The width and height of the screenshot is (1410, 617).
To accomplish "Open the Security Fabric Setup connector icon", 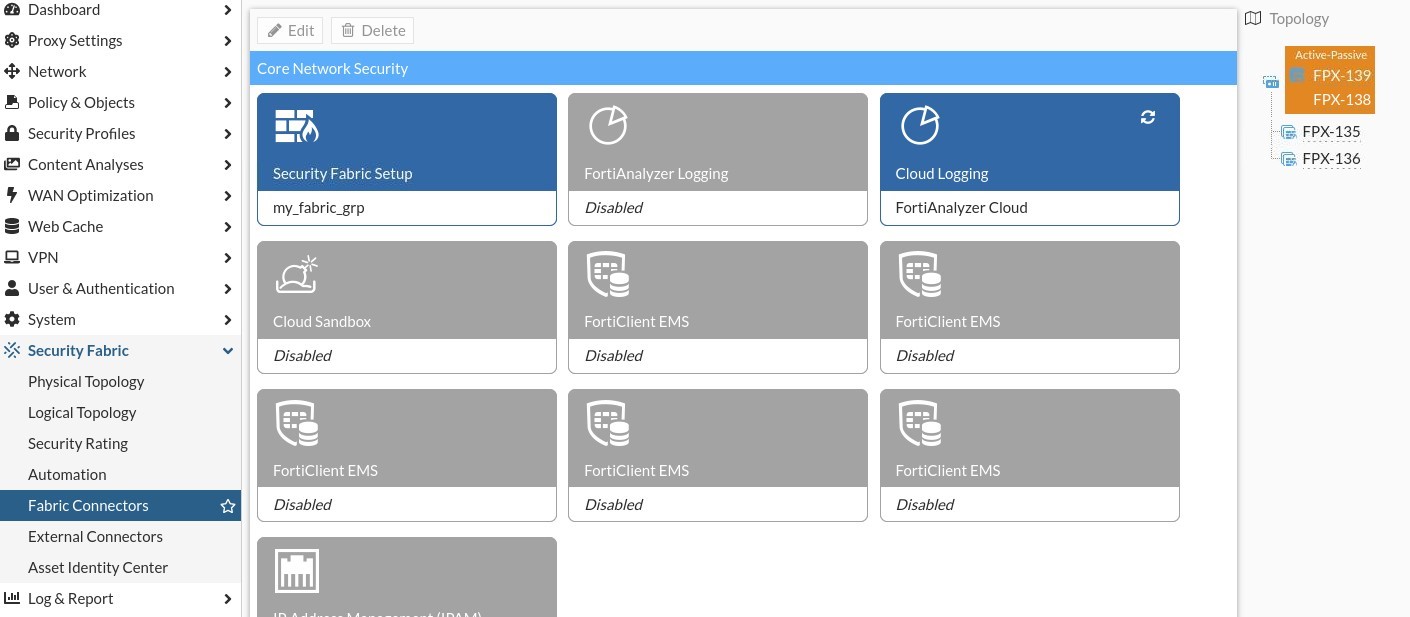I will tap(297, 126).
